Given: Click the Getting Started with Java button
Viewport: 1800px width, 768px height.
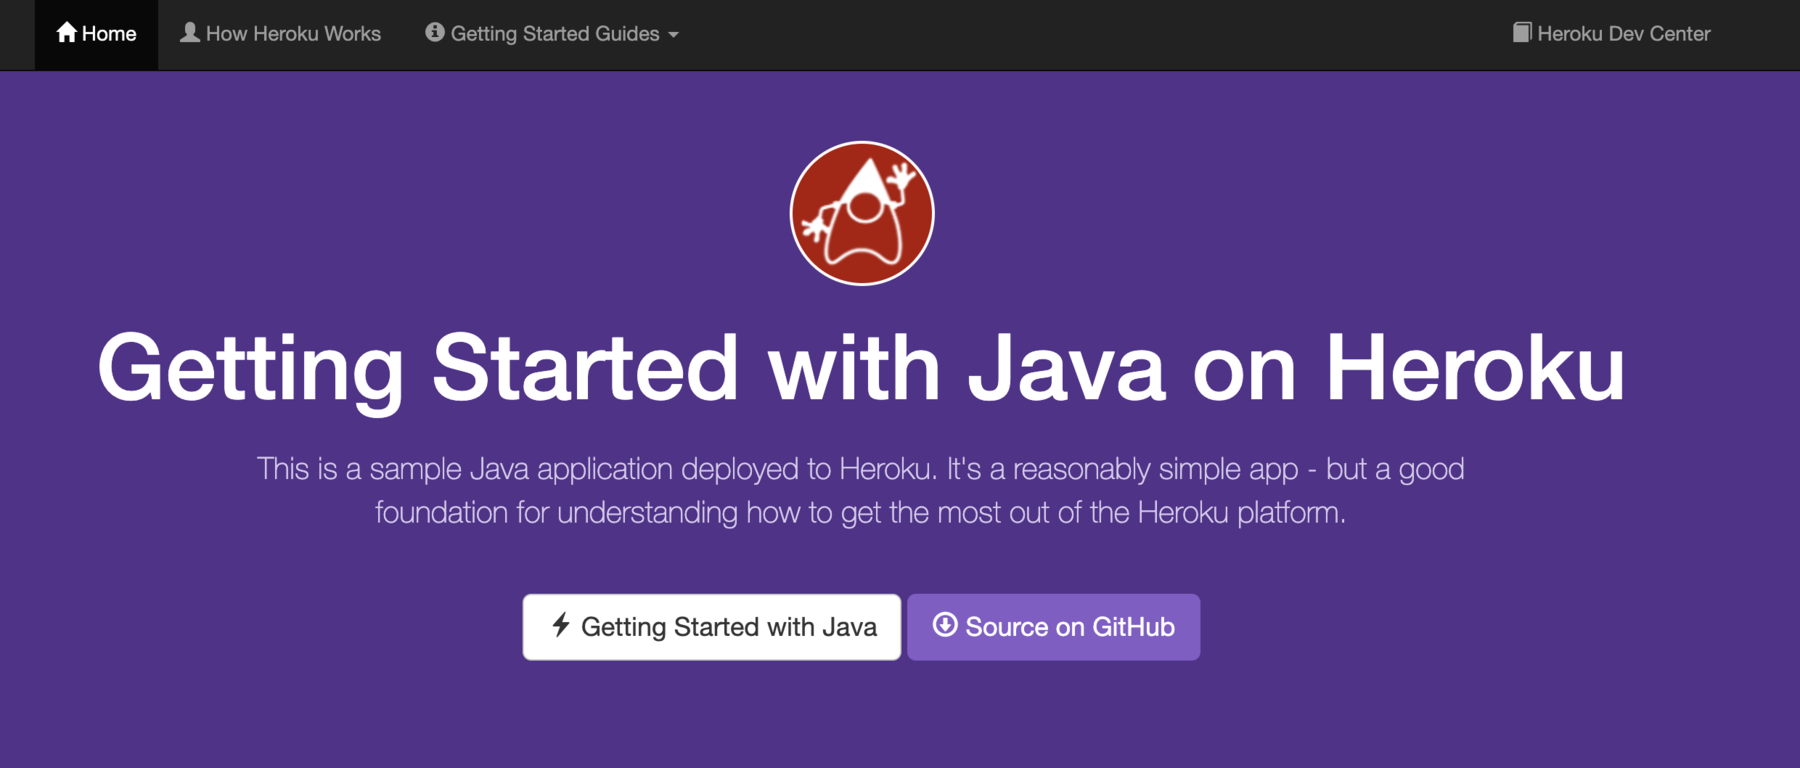Looking at the screenshot, I should [712, 627].
